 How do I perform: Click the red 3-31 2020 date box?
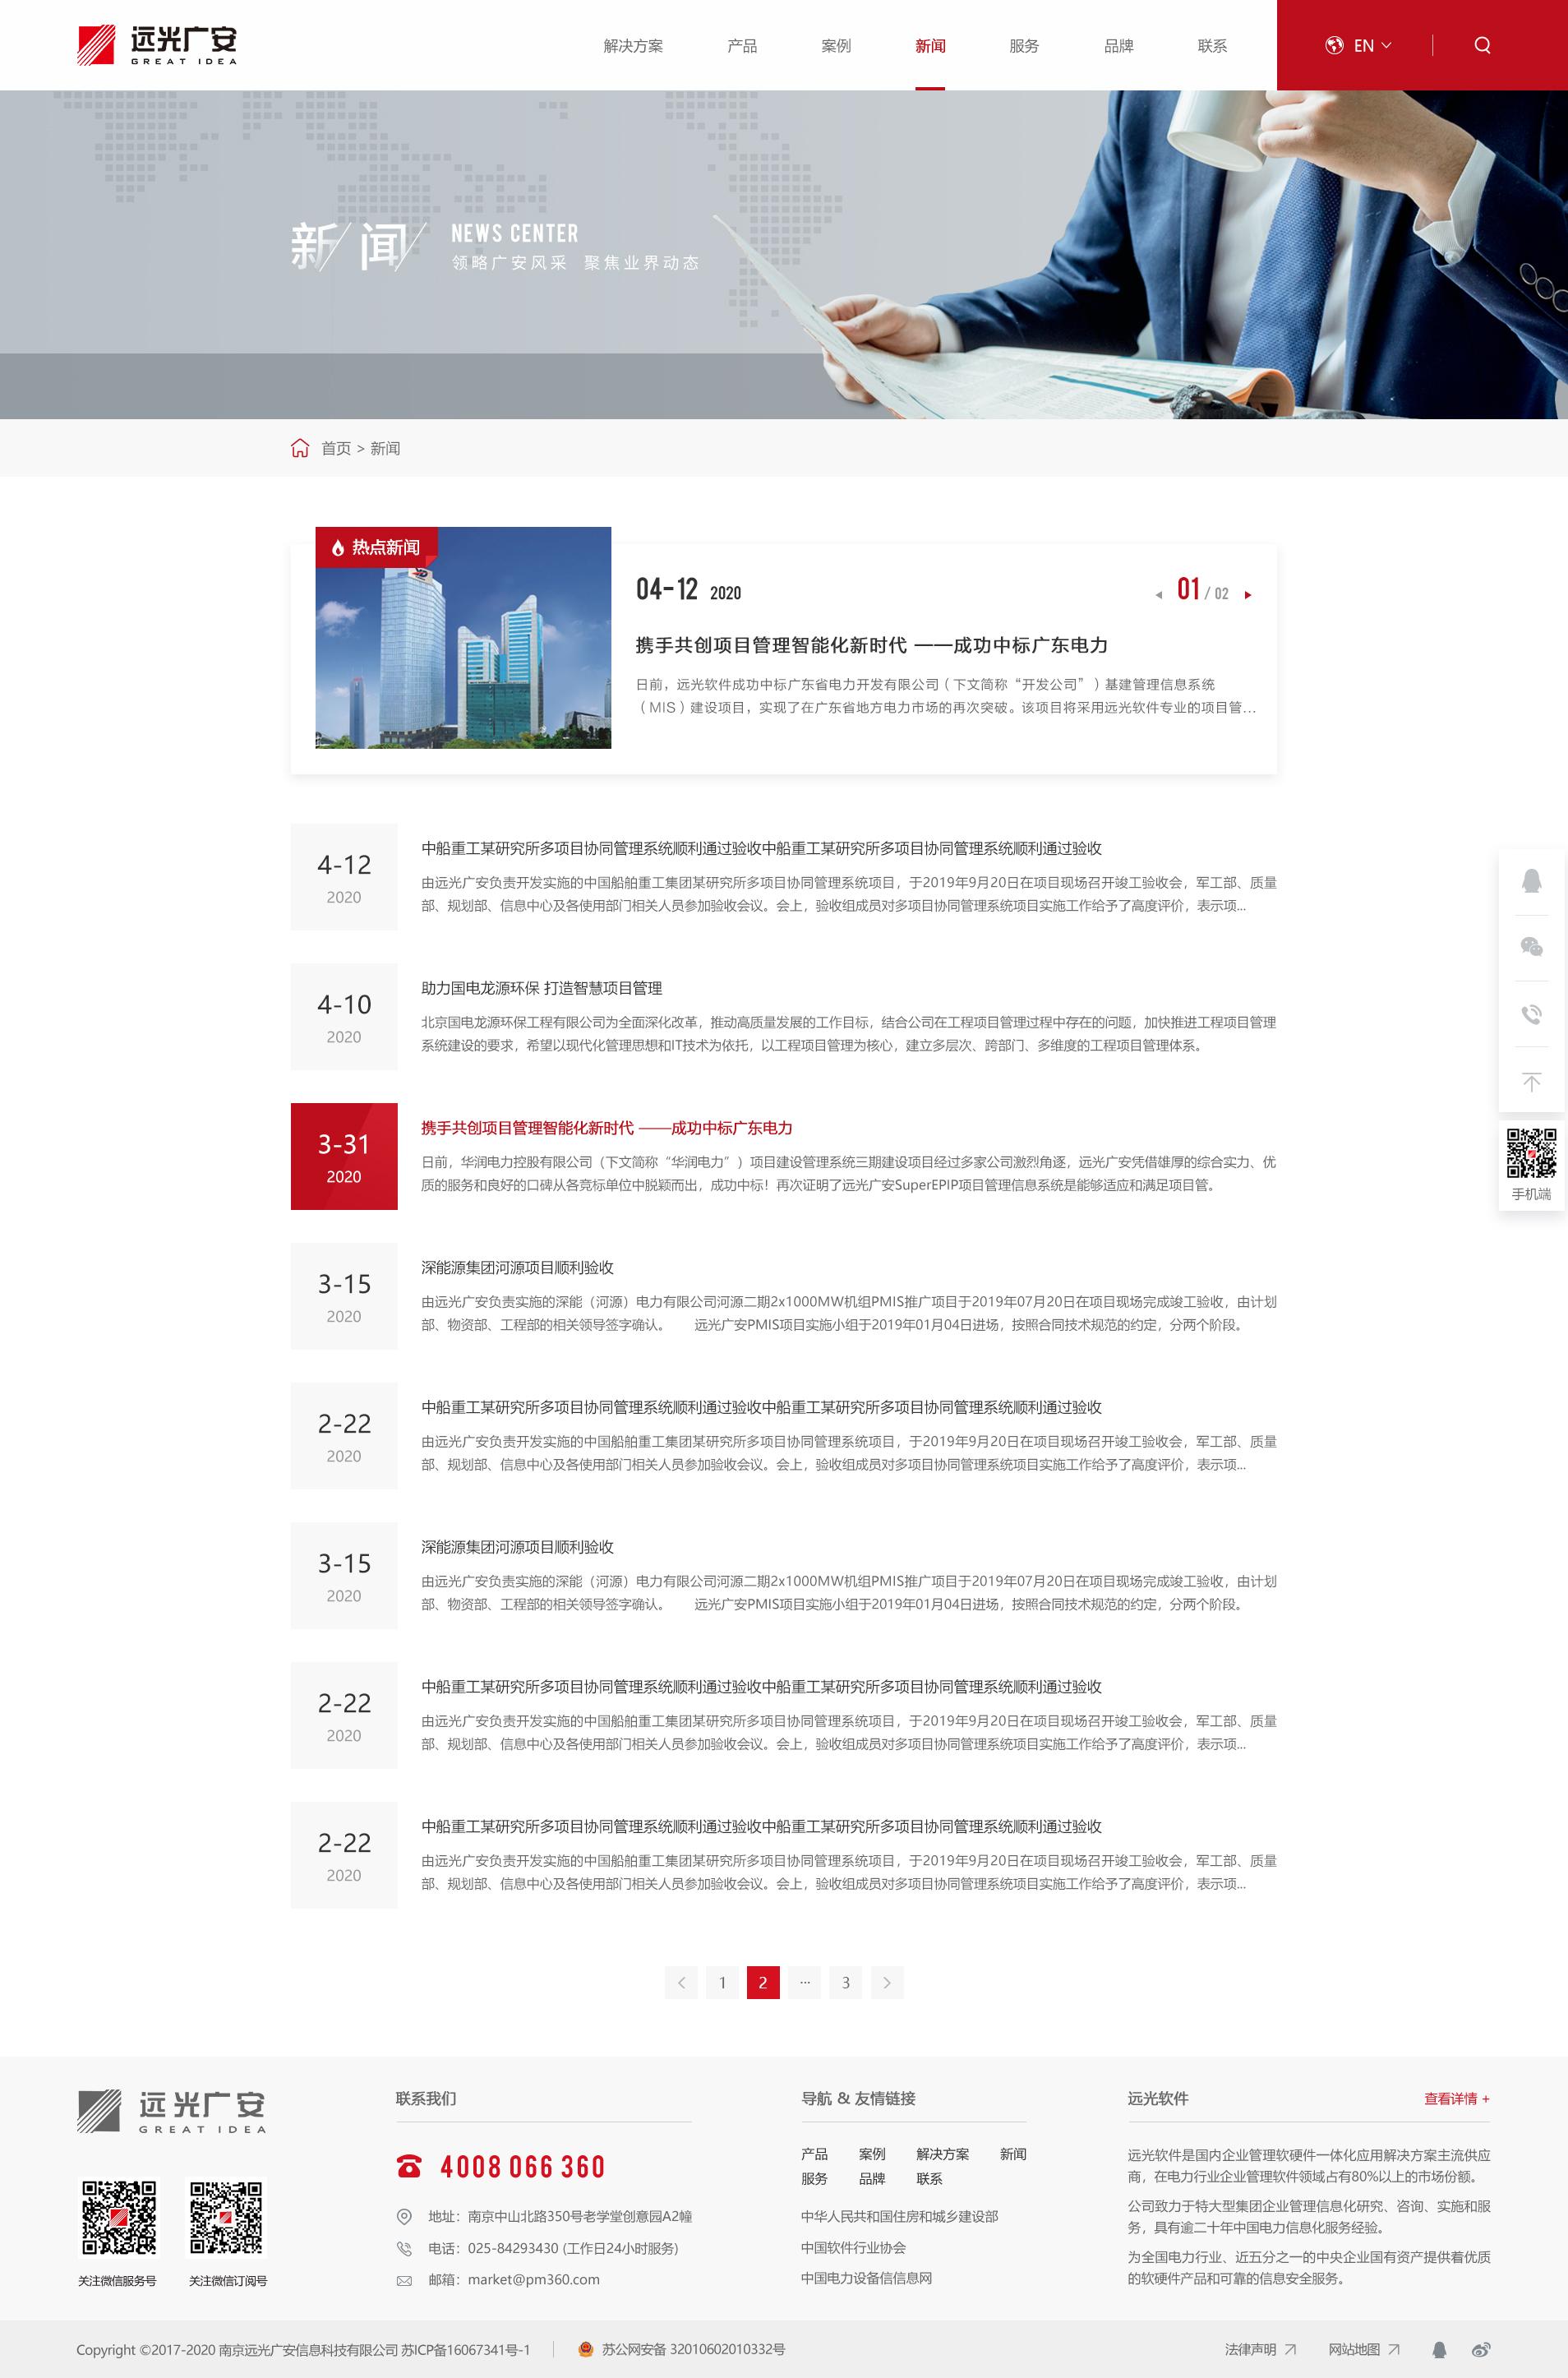pos(344,1156)
